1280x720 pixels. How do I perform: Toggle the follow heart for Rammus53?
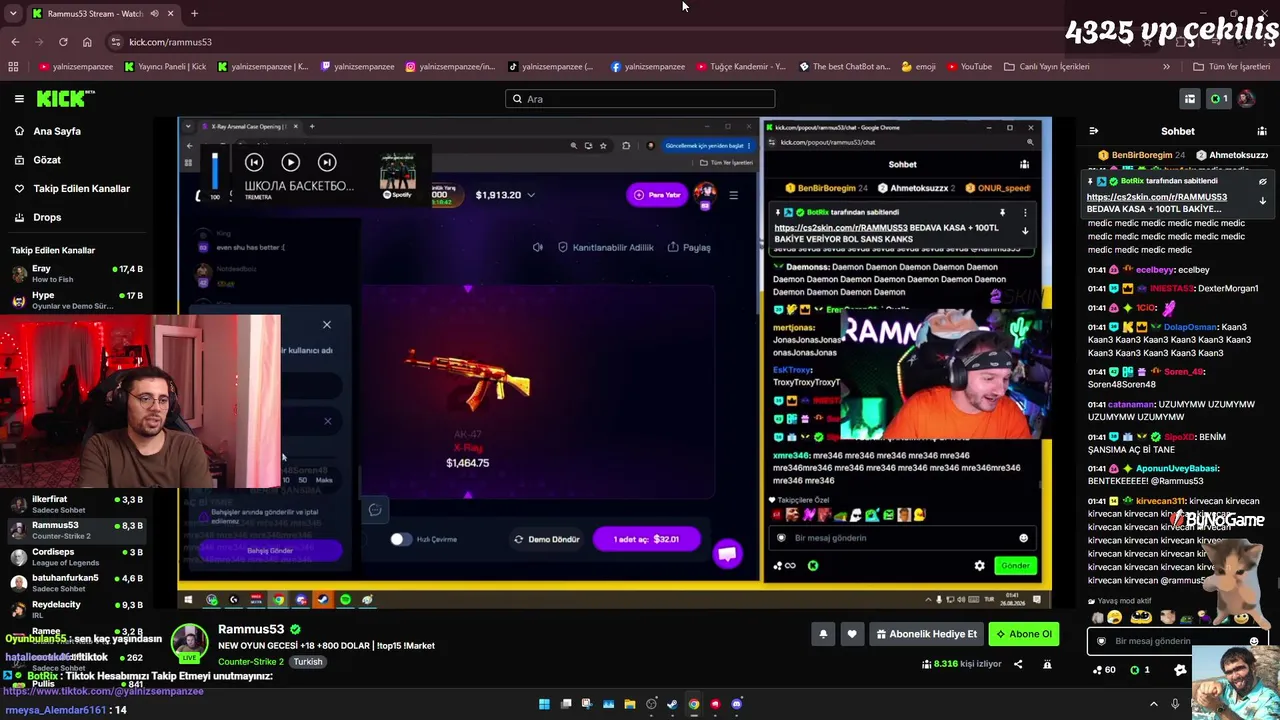[852, 634]
